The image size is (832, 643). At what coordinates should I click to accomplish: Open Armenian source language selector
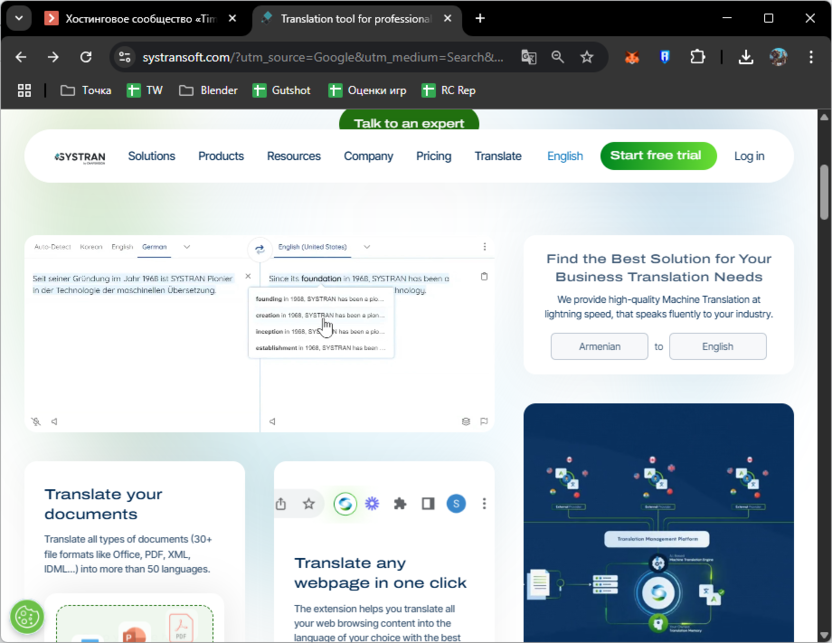[600, 346]
